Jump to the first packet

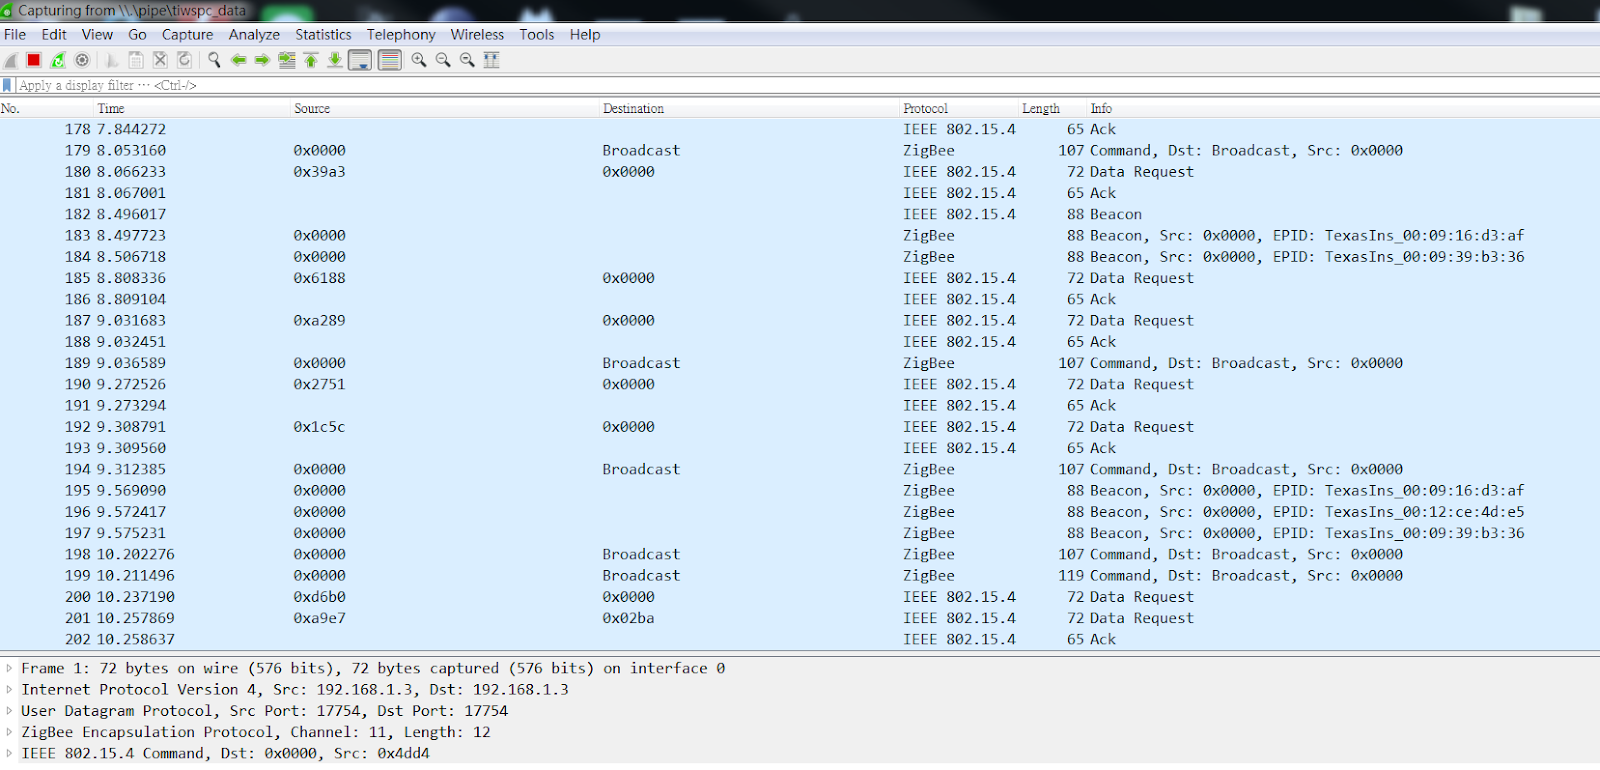[x=311, y=60]
